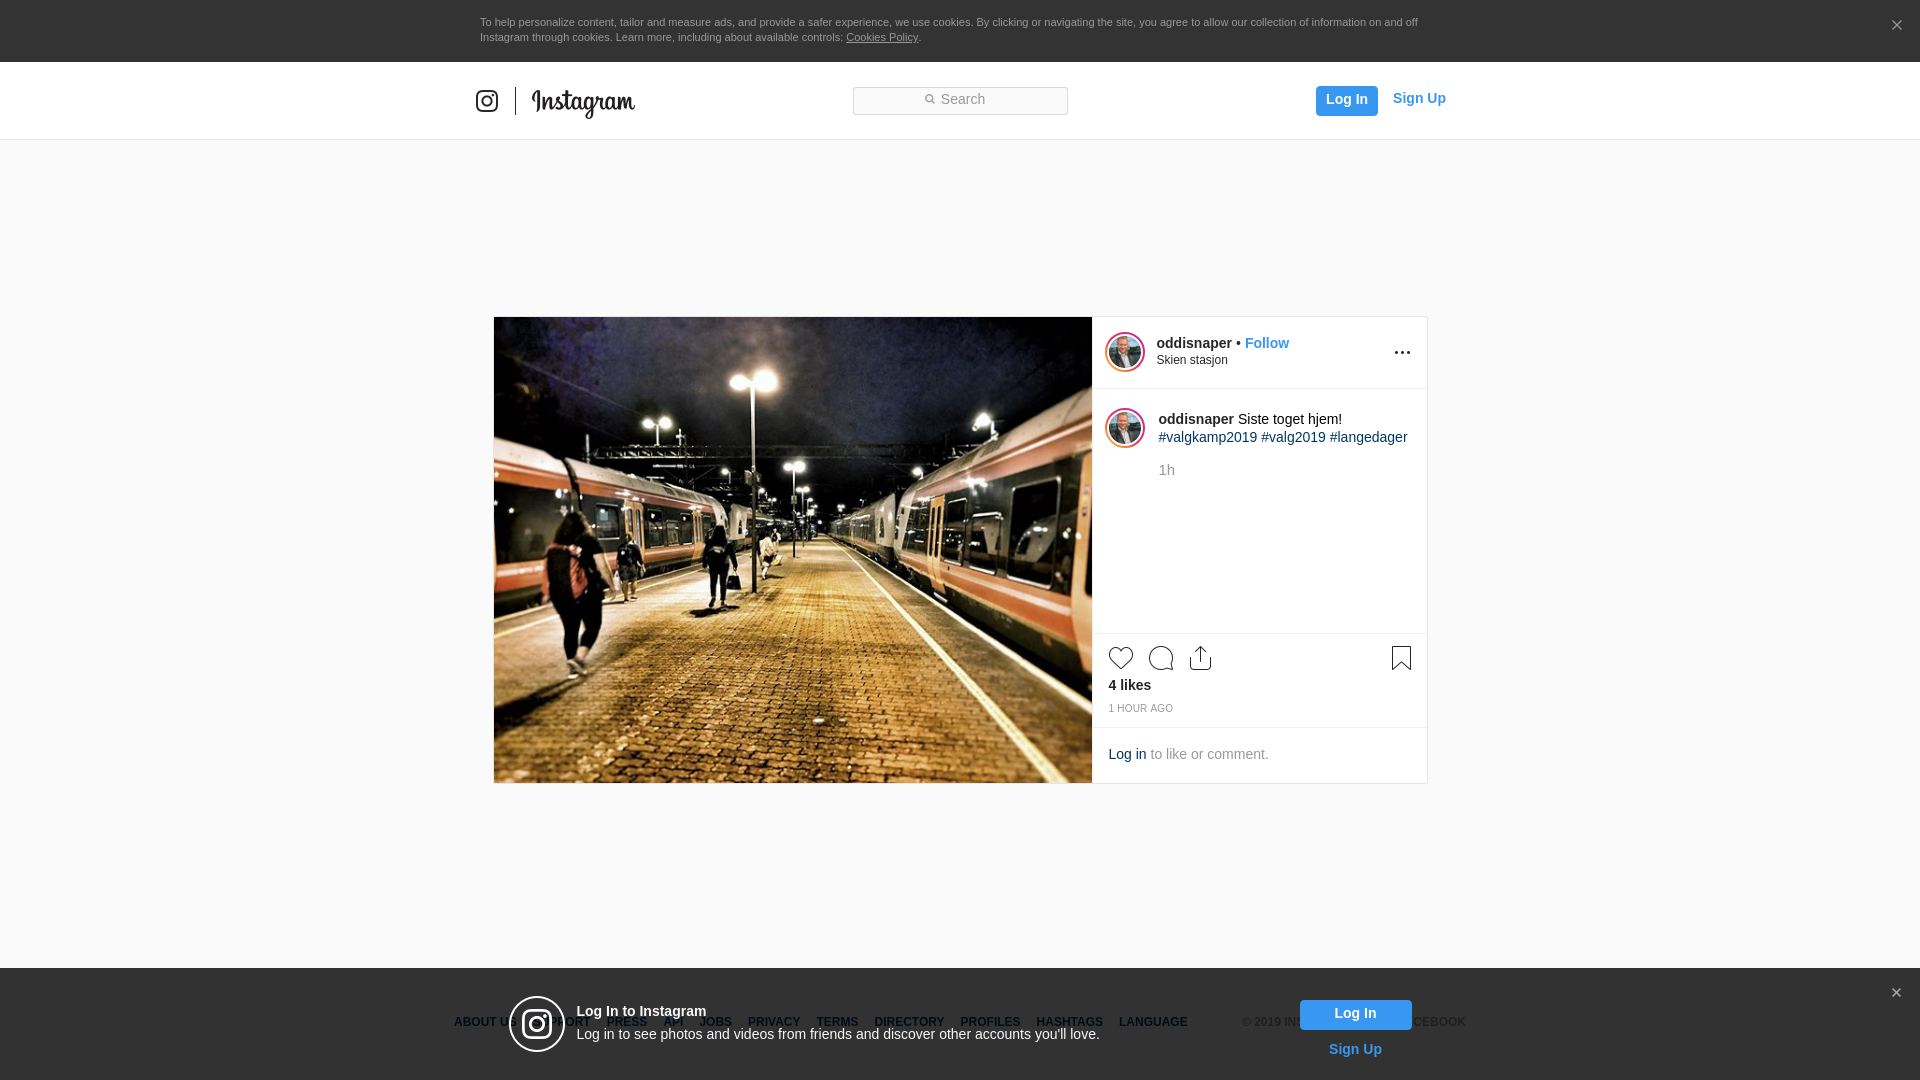Click the Instagram camera glyph logo in header
Screen dimensions: 1920x1080
tap(487, 101)
